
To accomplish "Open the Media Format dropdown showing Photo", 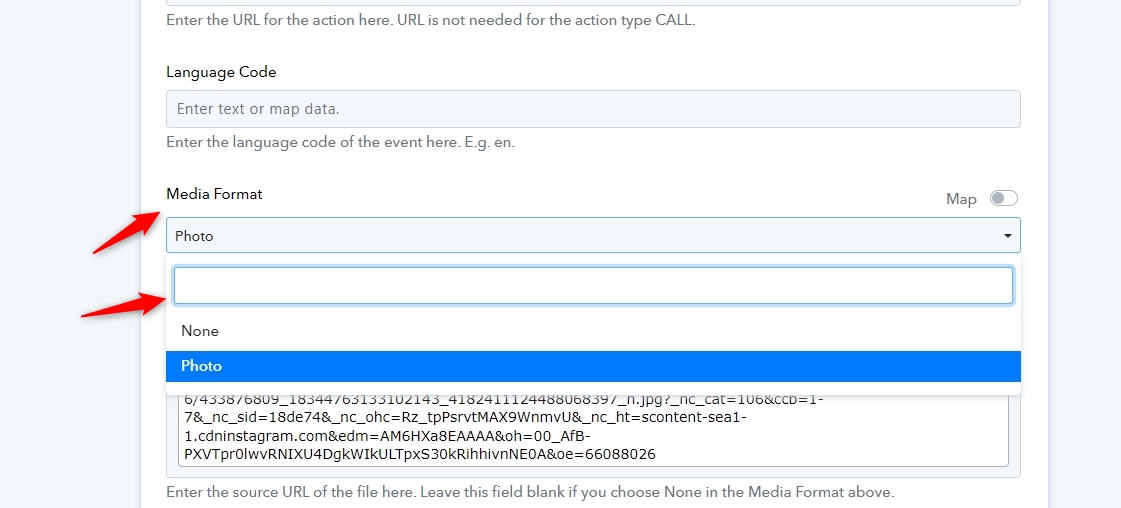I will click(593, 235).
